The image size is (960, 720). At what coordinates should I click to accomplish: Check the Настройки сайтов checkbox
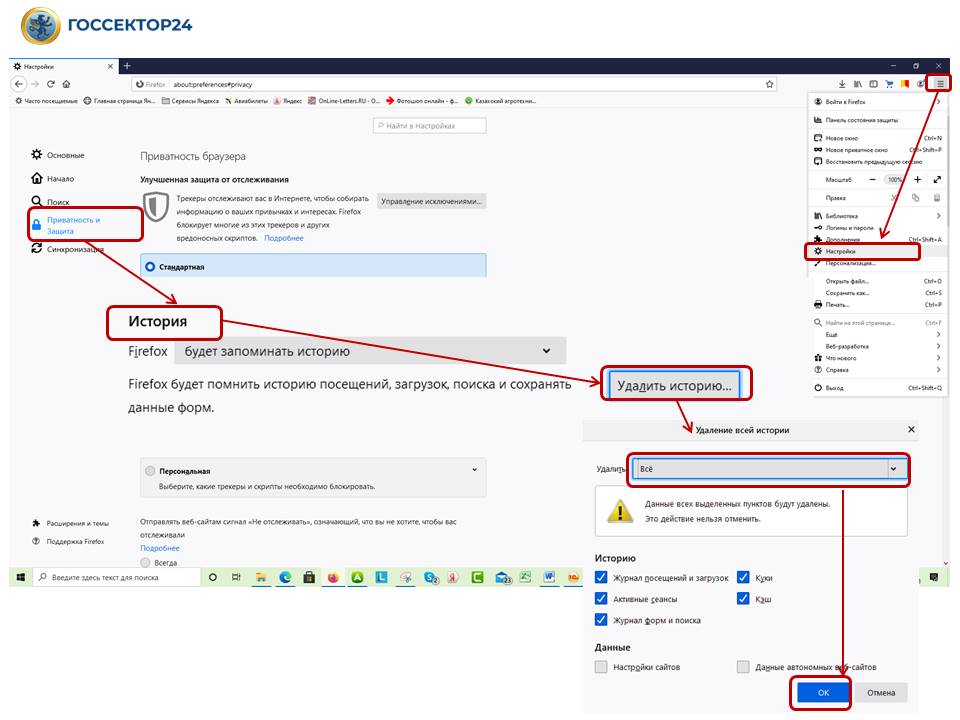601,667
